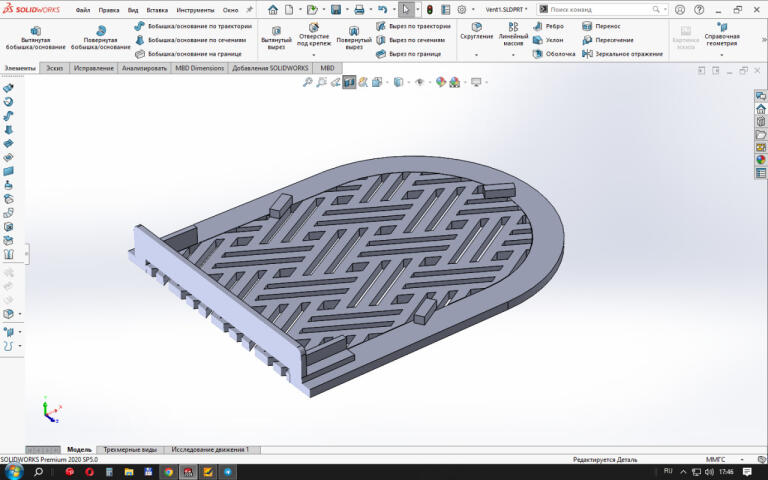Open the Файл menu
The image size is (768, 480).
click(83, 10)
